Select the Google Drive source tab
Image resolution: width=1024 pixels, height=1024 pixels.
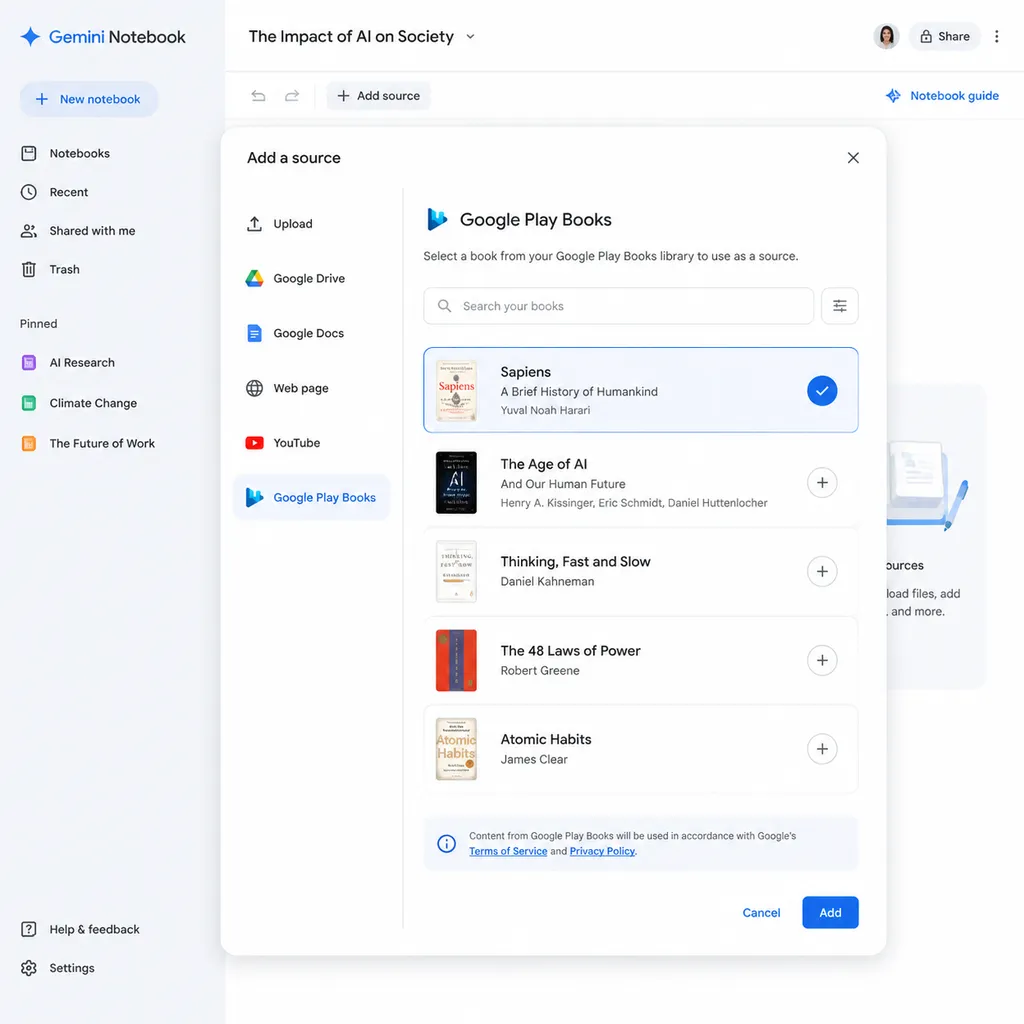coord(312,279)
